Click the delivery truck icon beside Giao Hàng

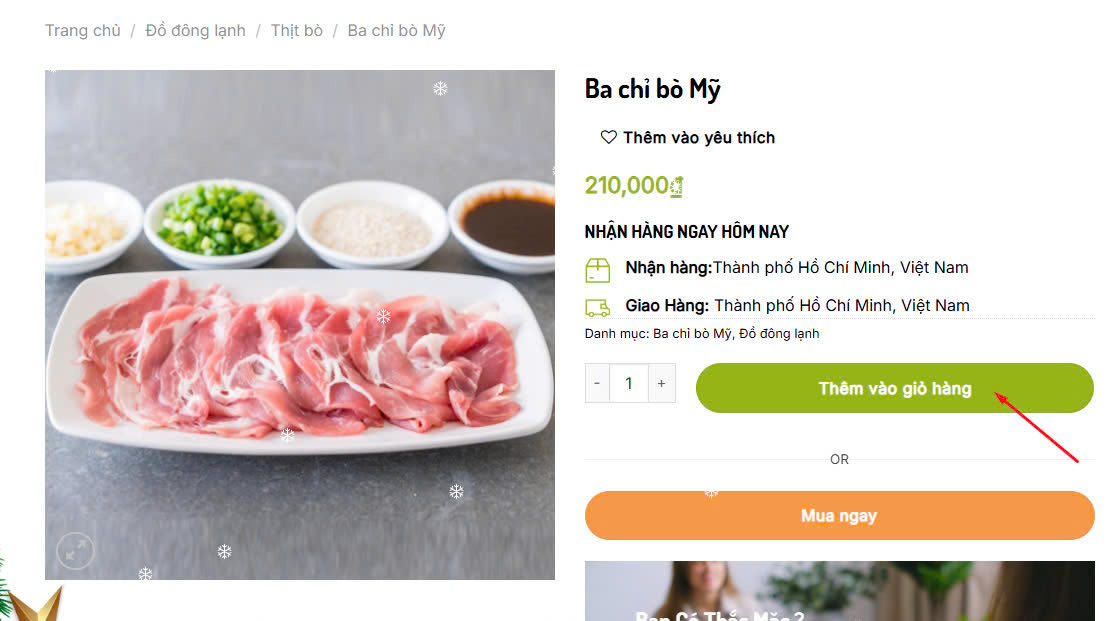pos(597,307)
